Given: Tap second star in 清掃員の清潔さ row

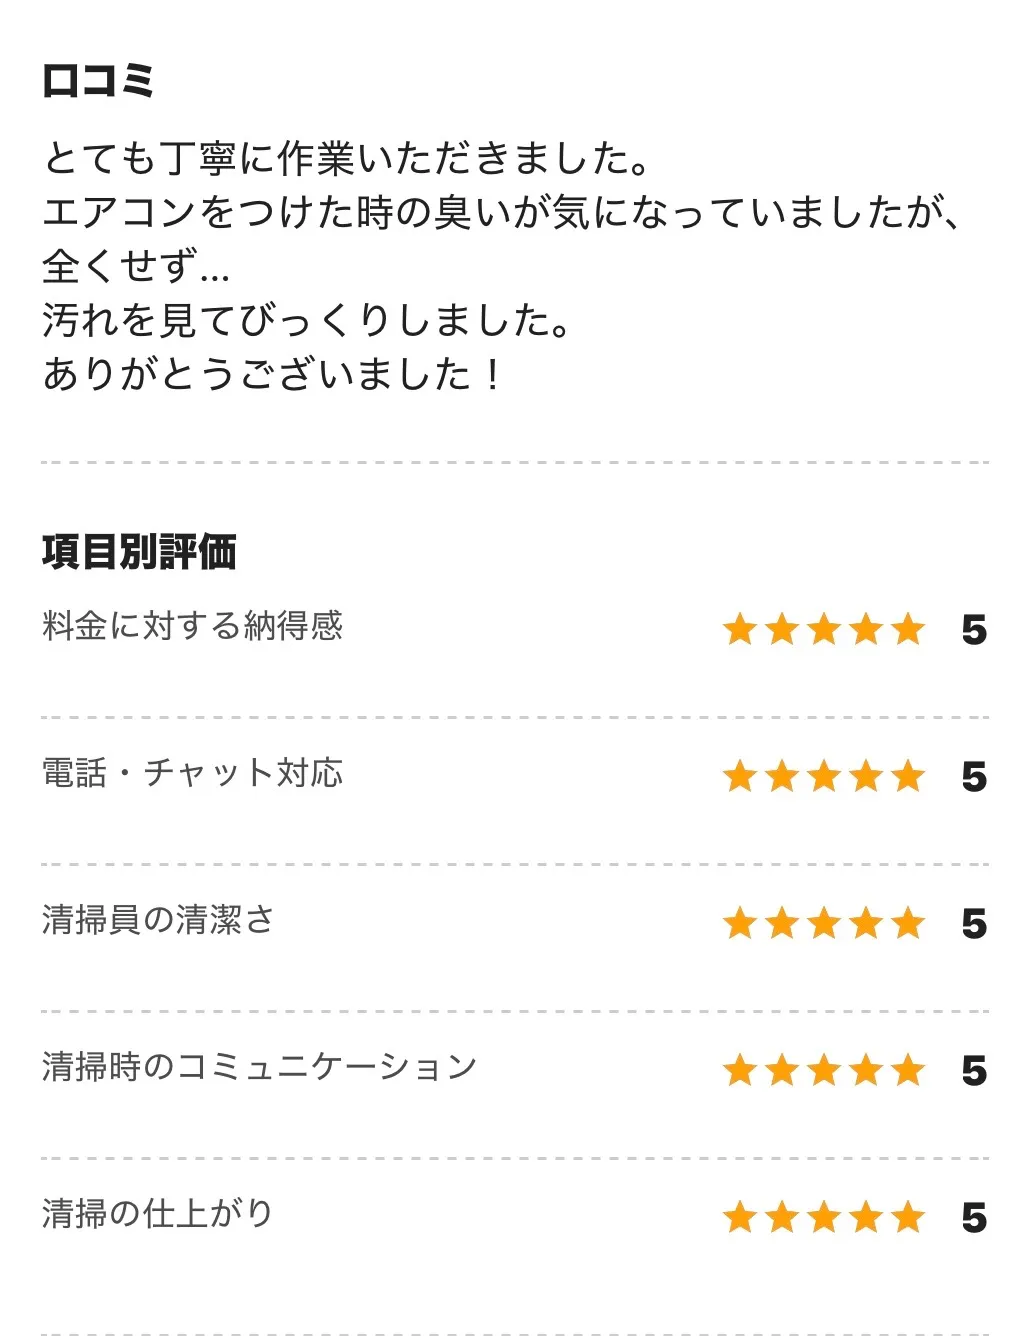Looking at the screenshot, I should pos(782,924).
